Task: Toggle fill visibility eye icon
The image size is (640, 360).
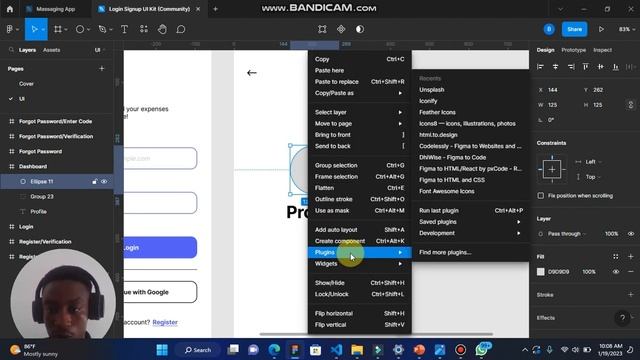Action: point(616,272)
